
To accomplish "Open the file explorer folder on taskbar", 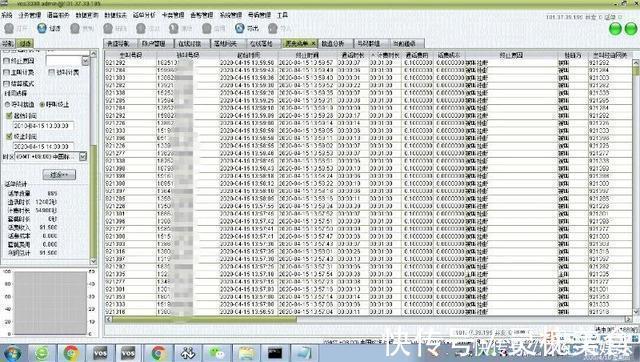I will click(x=246, y=353).
